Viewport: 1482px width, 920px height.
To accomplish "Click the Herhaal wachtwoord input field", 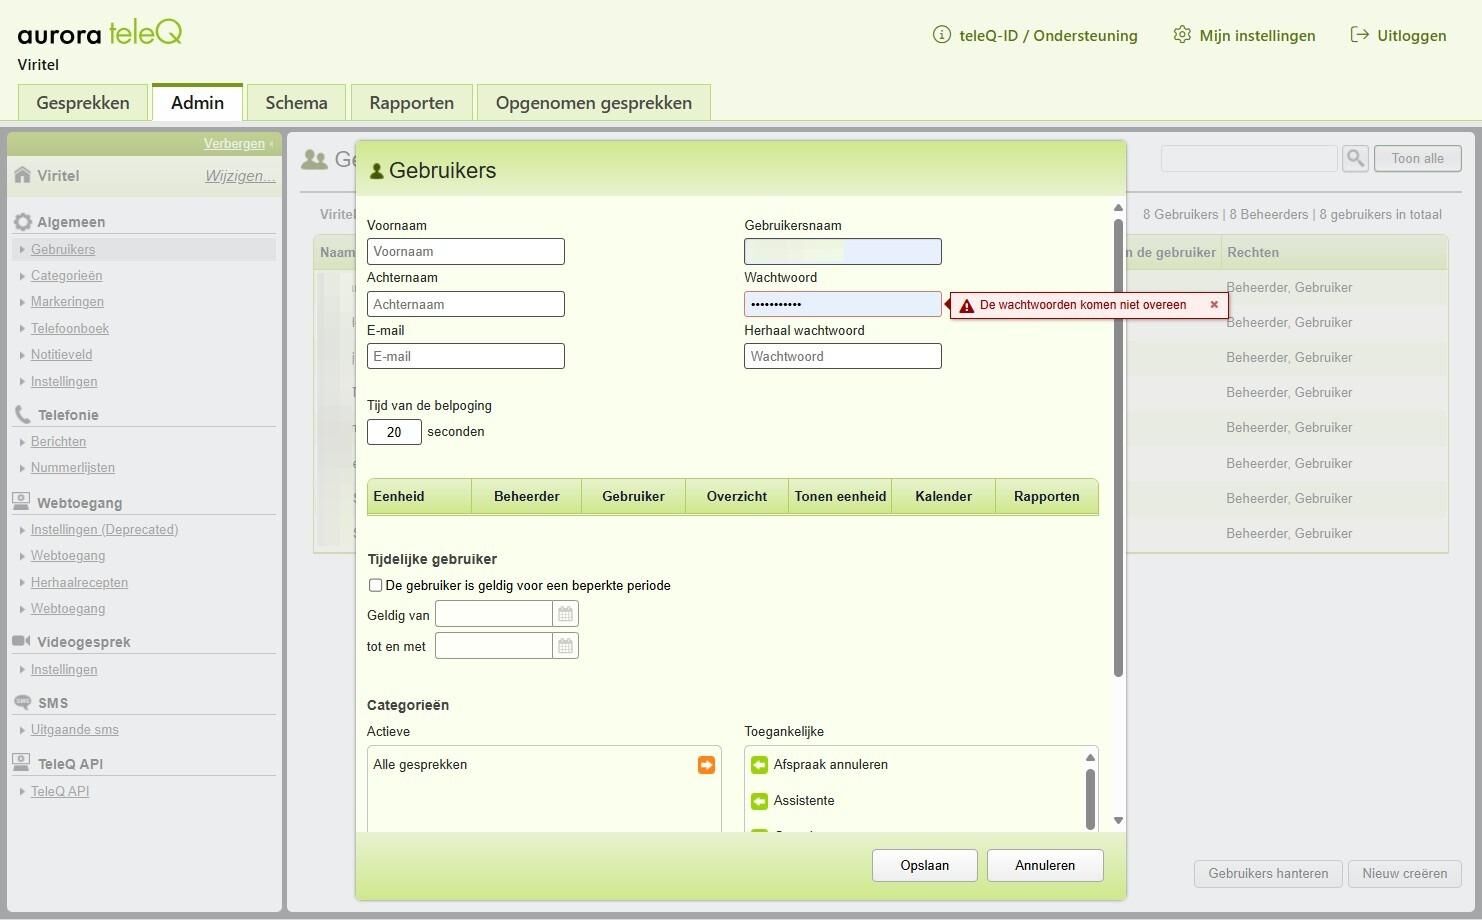I will tap(842, 356).
